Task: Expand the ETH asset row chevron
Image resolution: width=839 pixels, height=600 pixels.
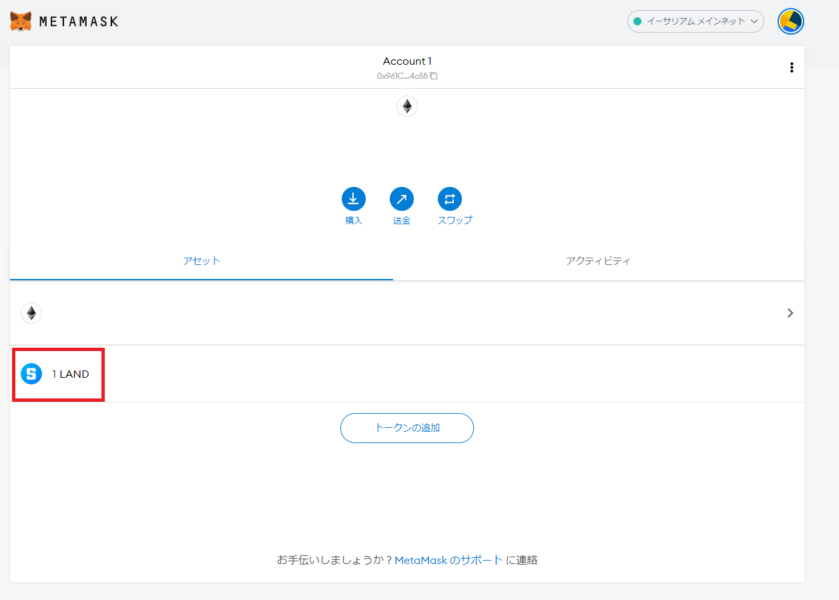Action: coord(790,313)
